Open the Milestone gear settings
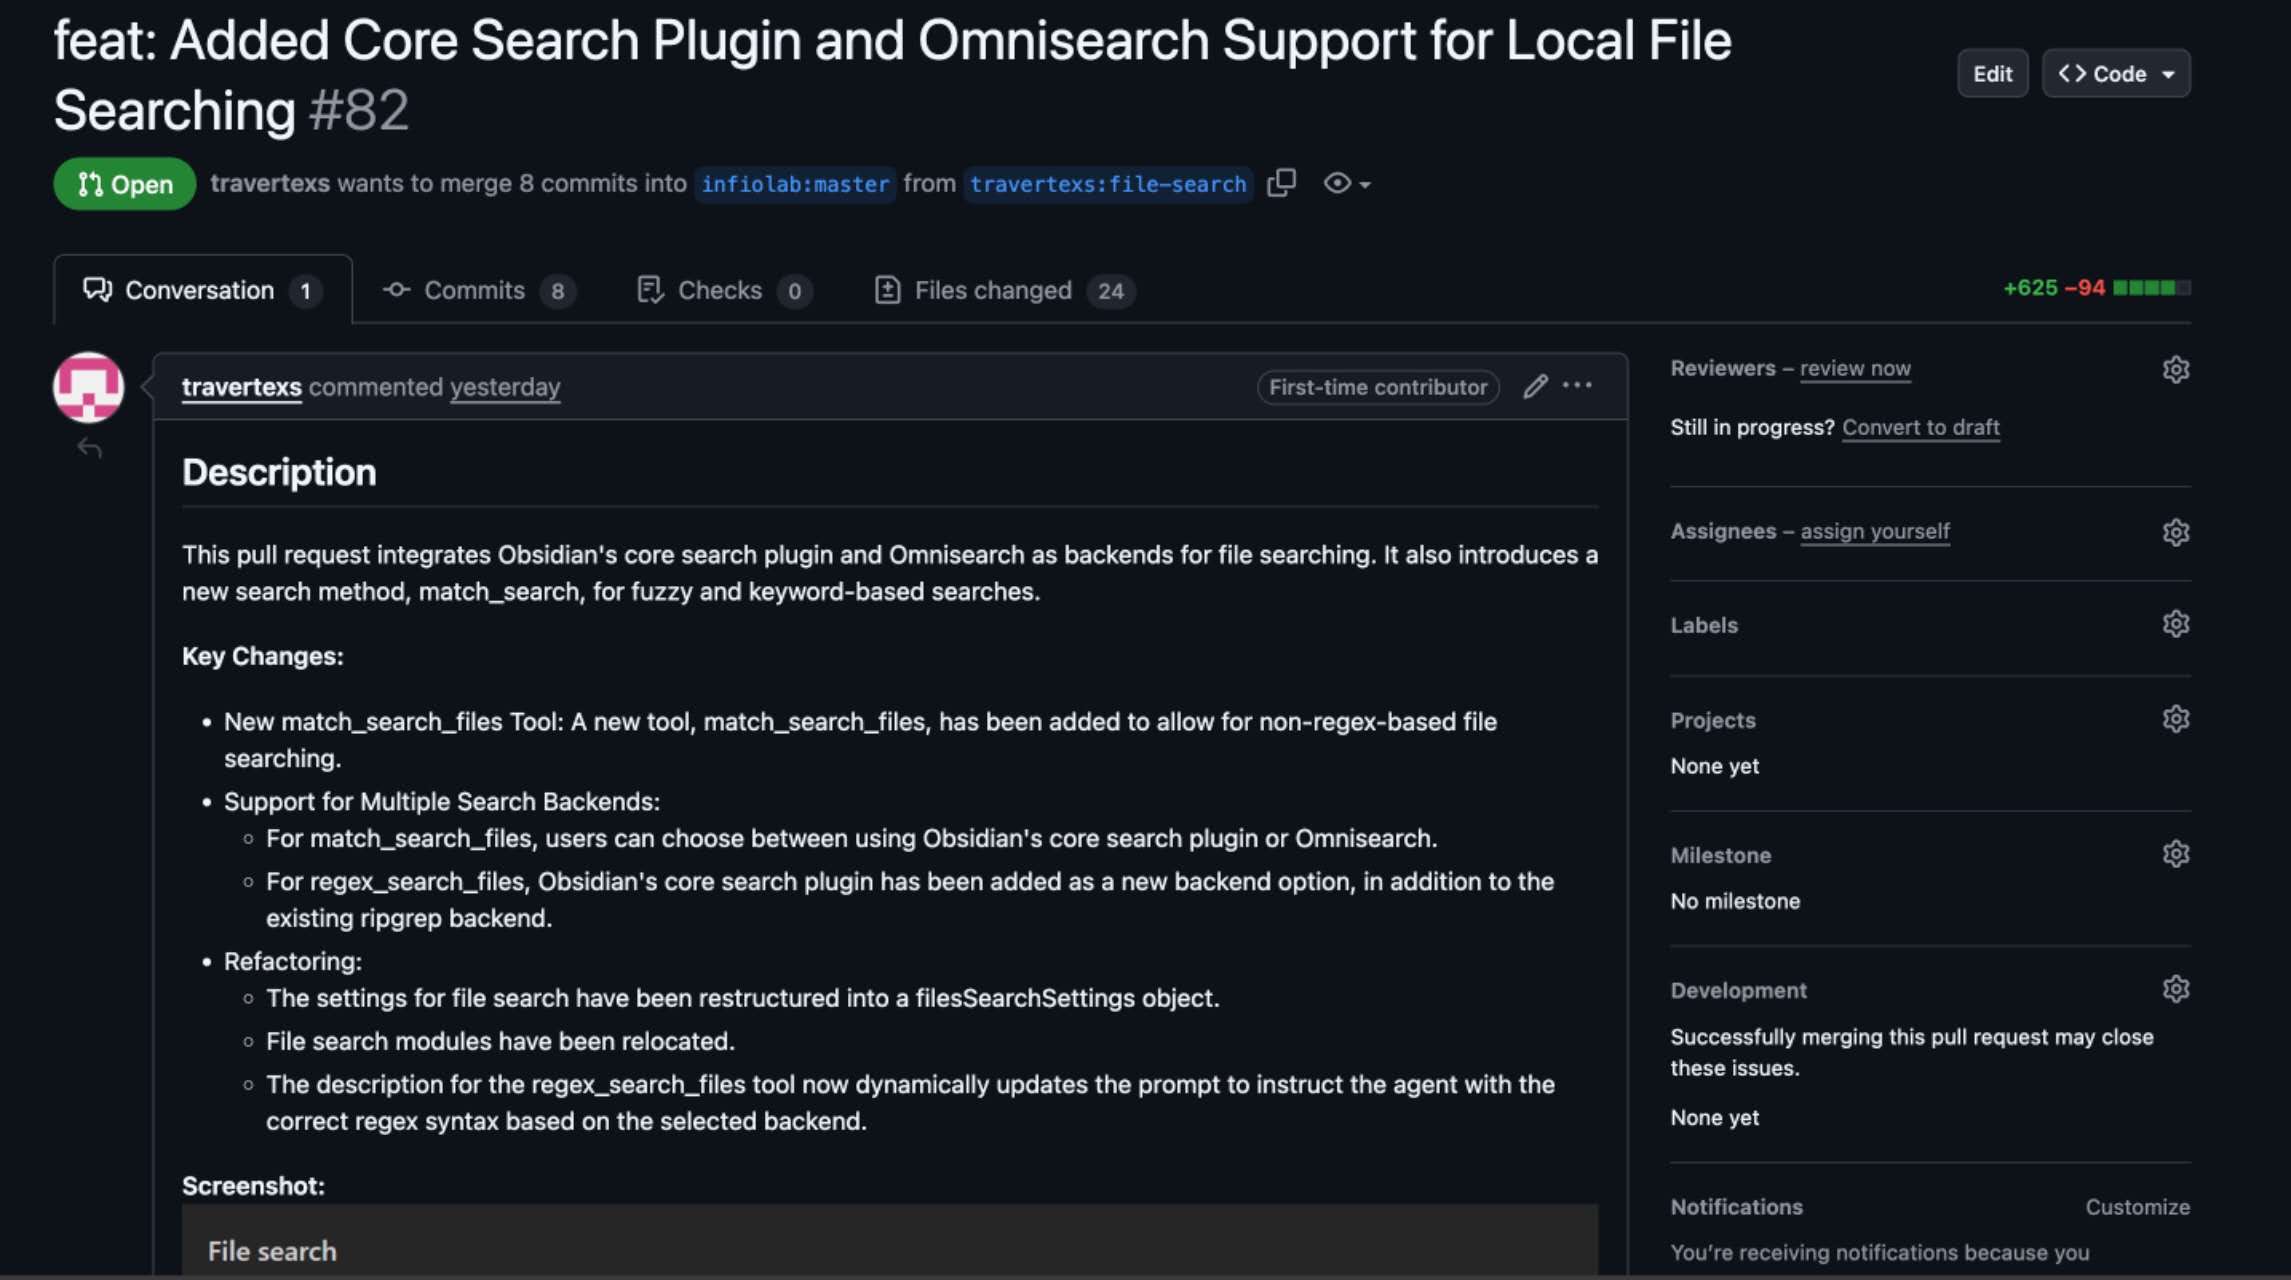Screen dimensions: 2291x1280 [x=2175, y=854]
